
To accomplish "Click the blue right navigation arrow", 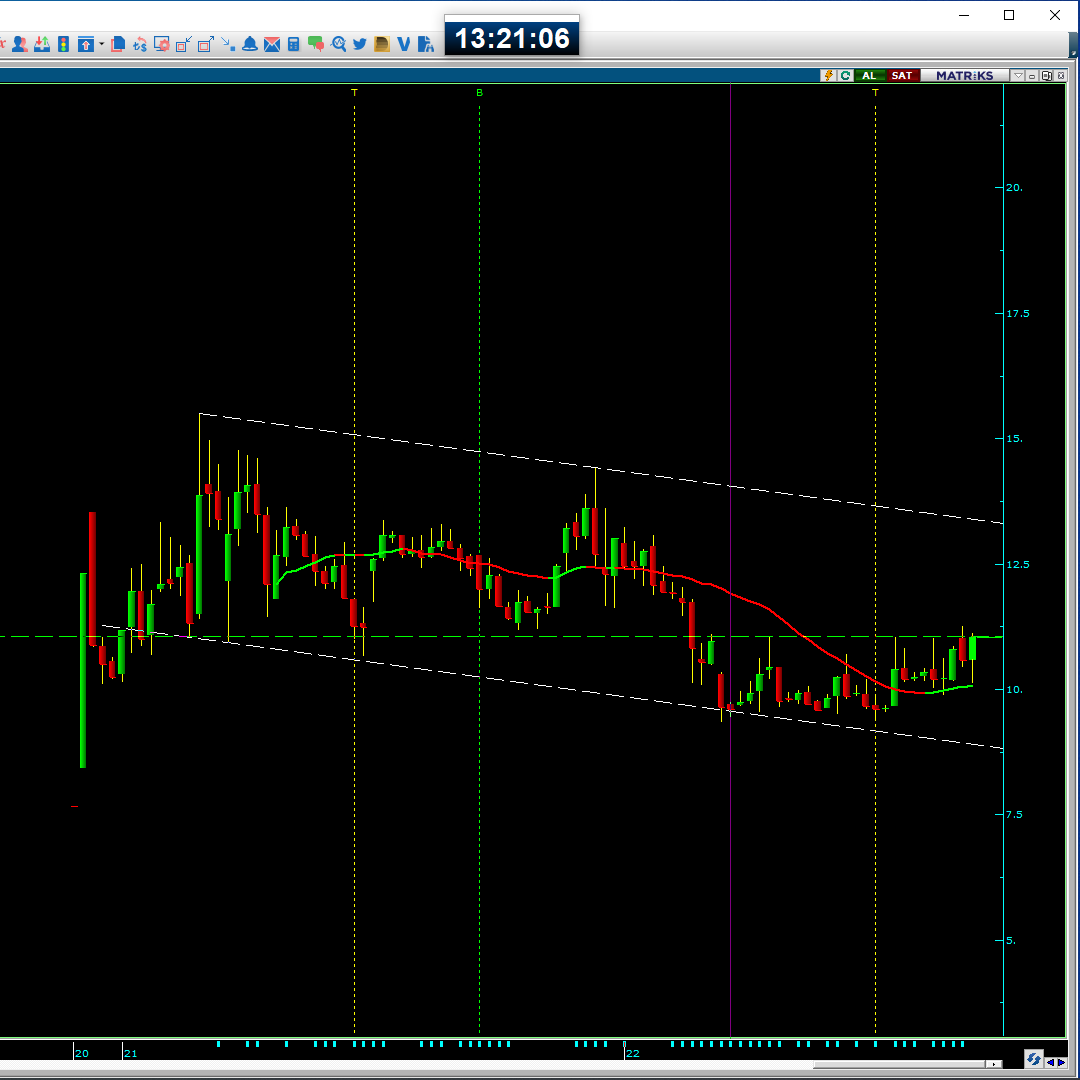I will (x=1061, y=1062).
